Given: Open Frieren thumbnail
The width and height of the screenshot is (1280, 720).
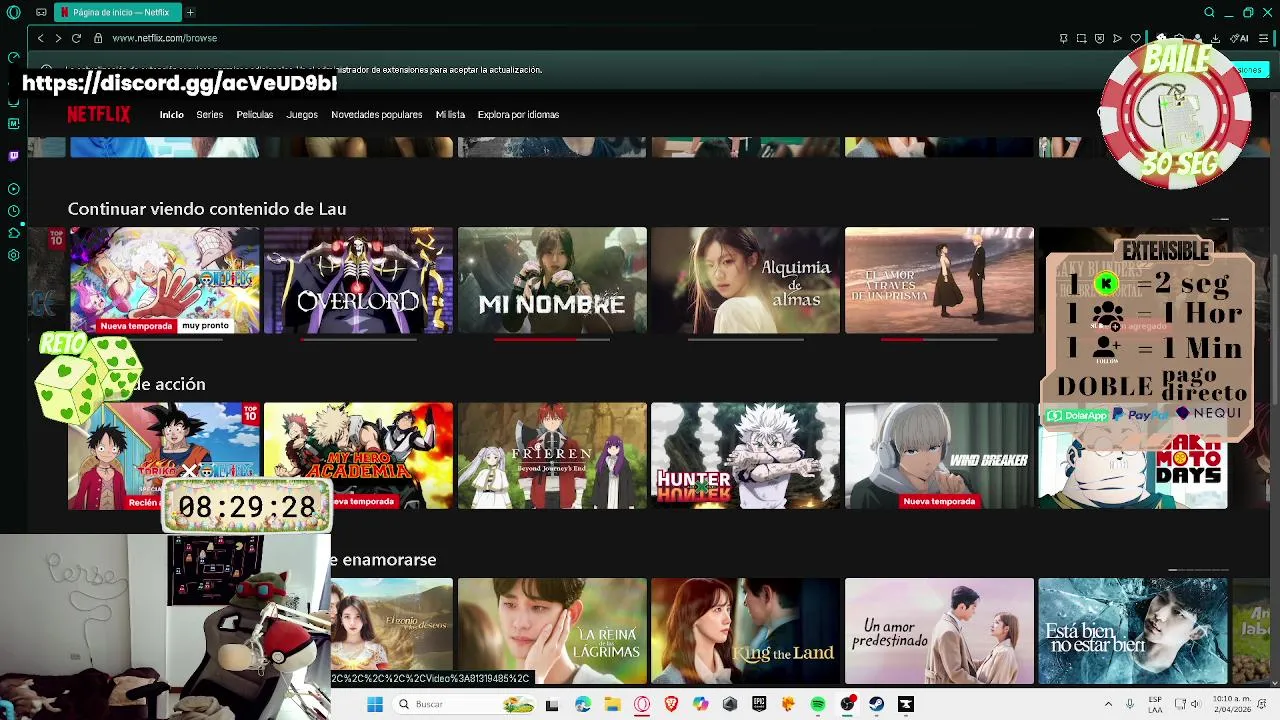Looking at the screenshot, I should [x=552, y=455].
